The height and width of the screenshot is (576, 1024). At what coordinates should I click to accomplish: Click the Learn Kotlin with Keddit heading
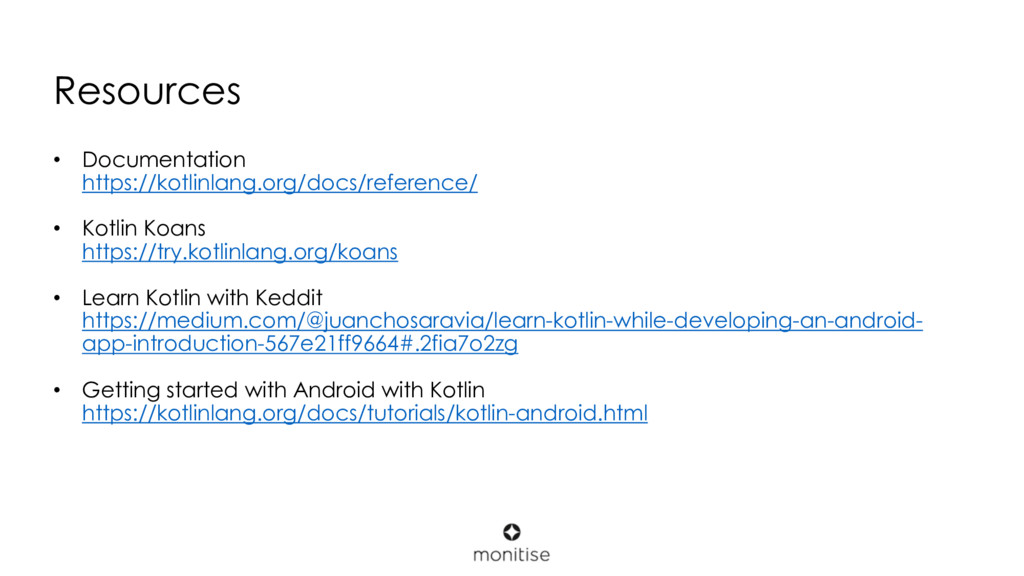pyautogui.click(x=202, y=298)
